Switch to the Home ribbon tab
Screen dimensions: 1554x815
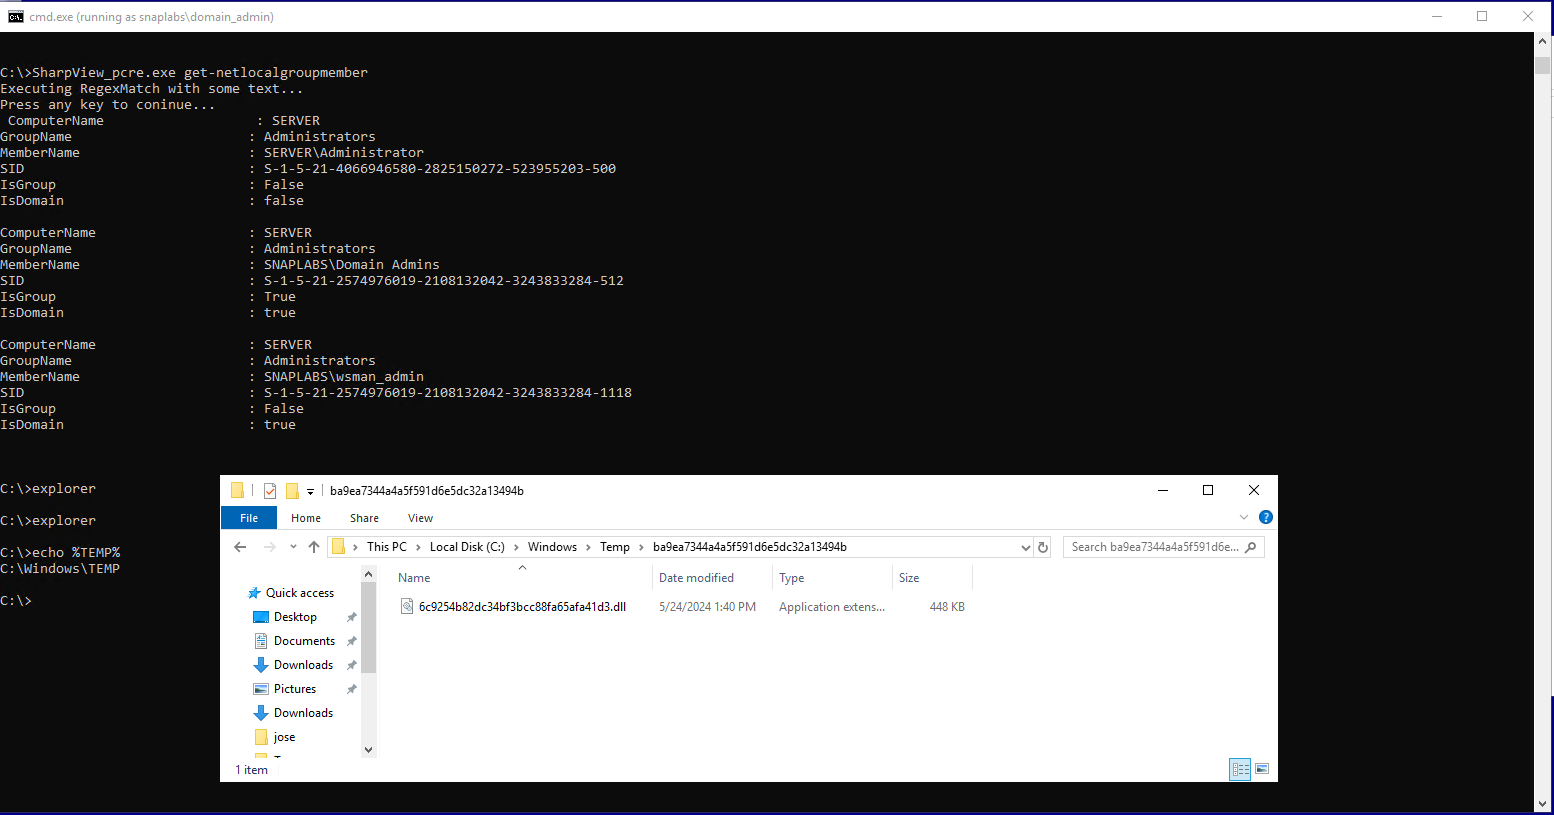click(306, 518)
